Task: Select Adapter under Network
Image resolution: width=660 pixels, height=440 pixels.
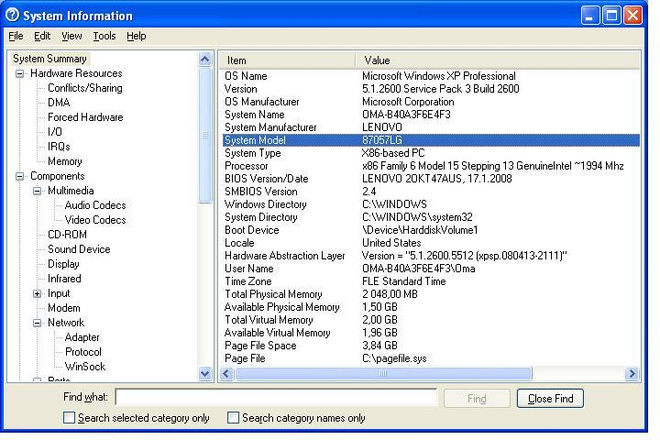Action: (82, 338)
